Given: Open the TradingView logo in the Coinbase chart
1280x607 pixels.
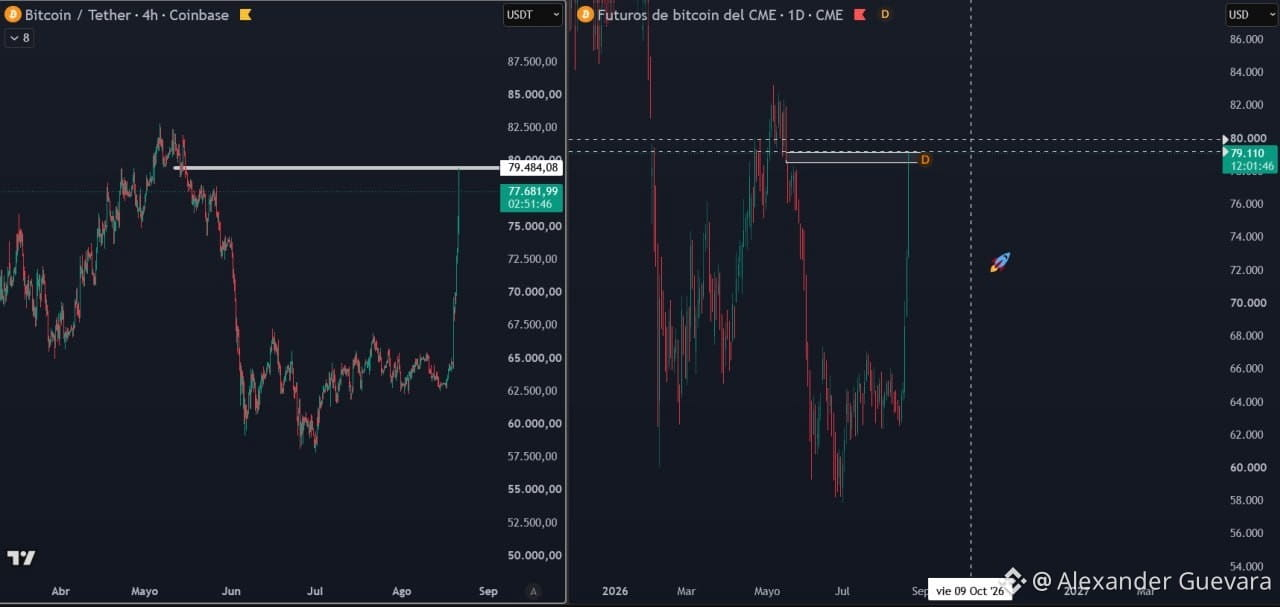Looking at the screenshot, I should pyautogui.click(x=21, y=558).
